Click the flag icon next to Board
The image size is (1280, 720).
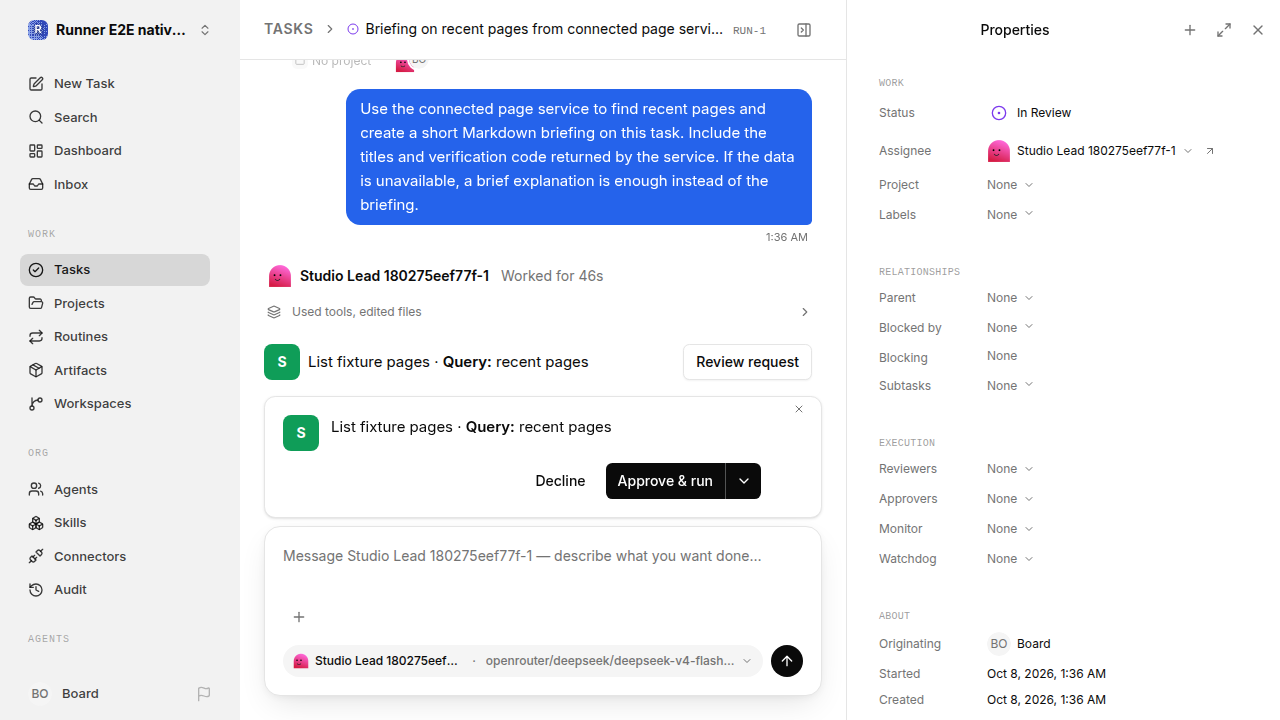click(204, 694)
